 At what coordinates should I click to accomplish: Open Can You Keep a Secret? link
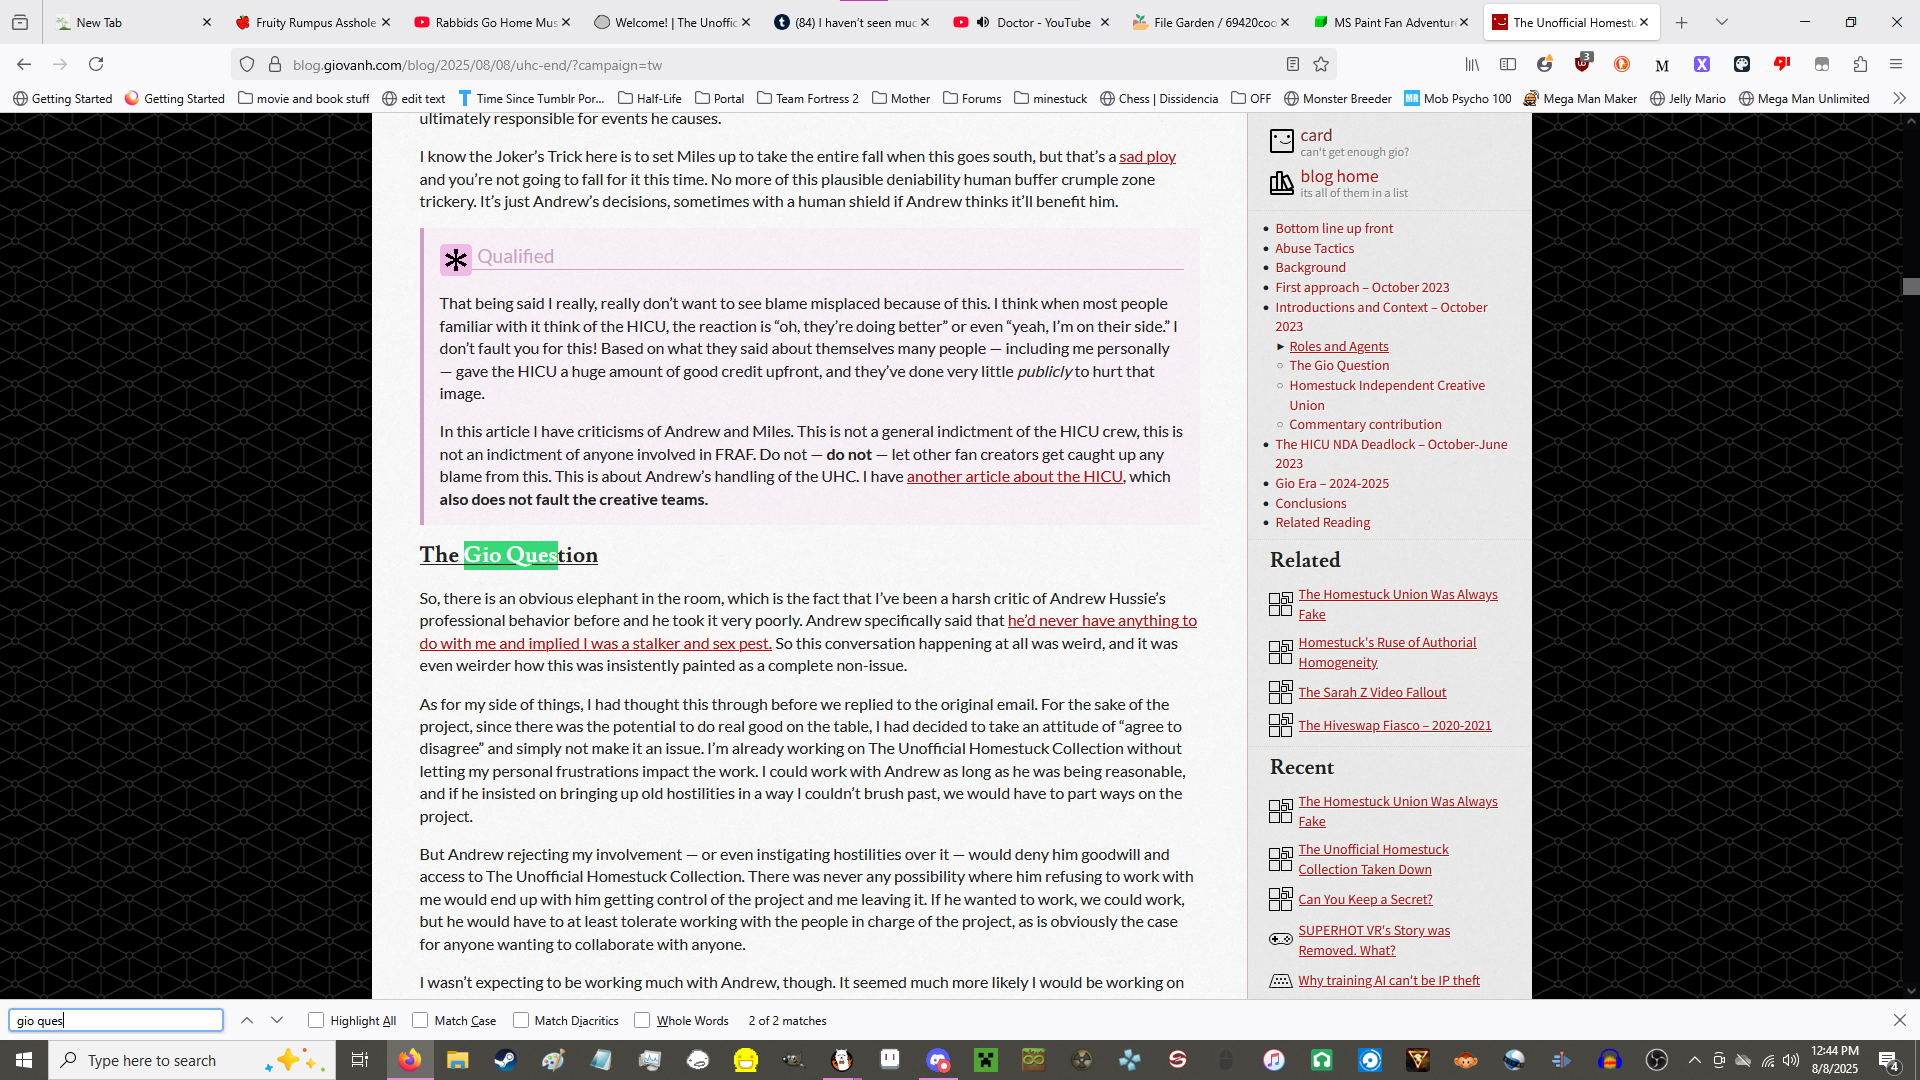click(1365, 899)
